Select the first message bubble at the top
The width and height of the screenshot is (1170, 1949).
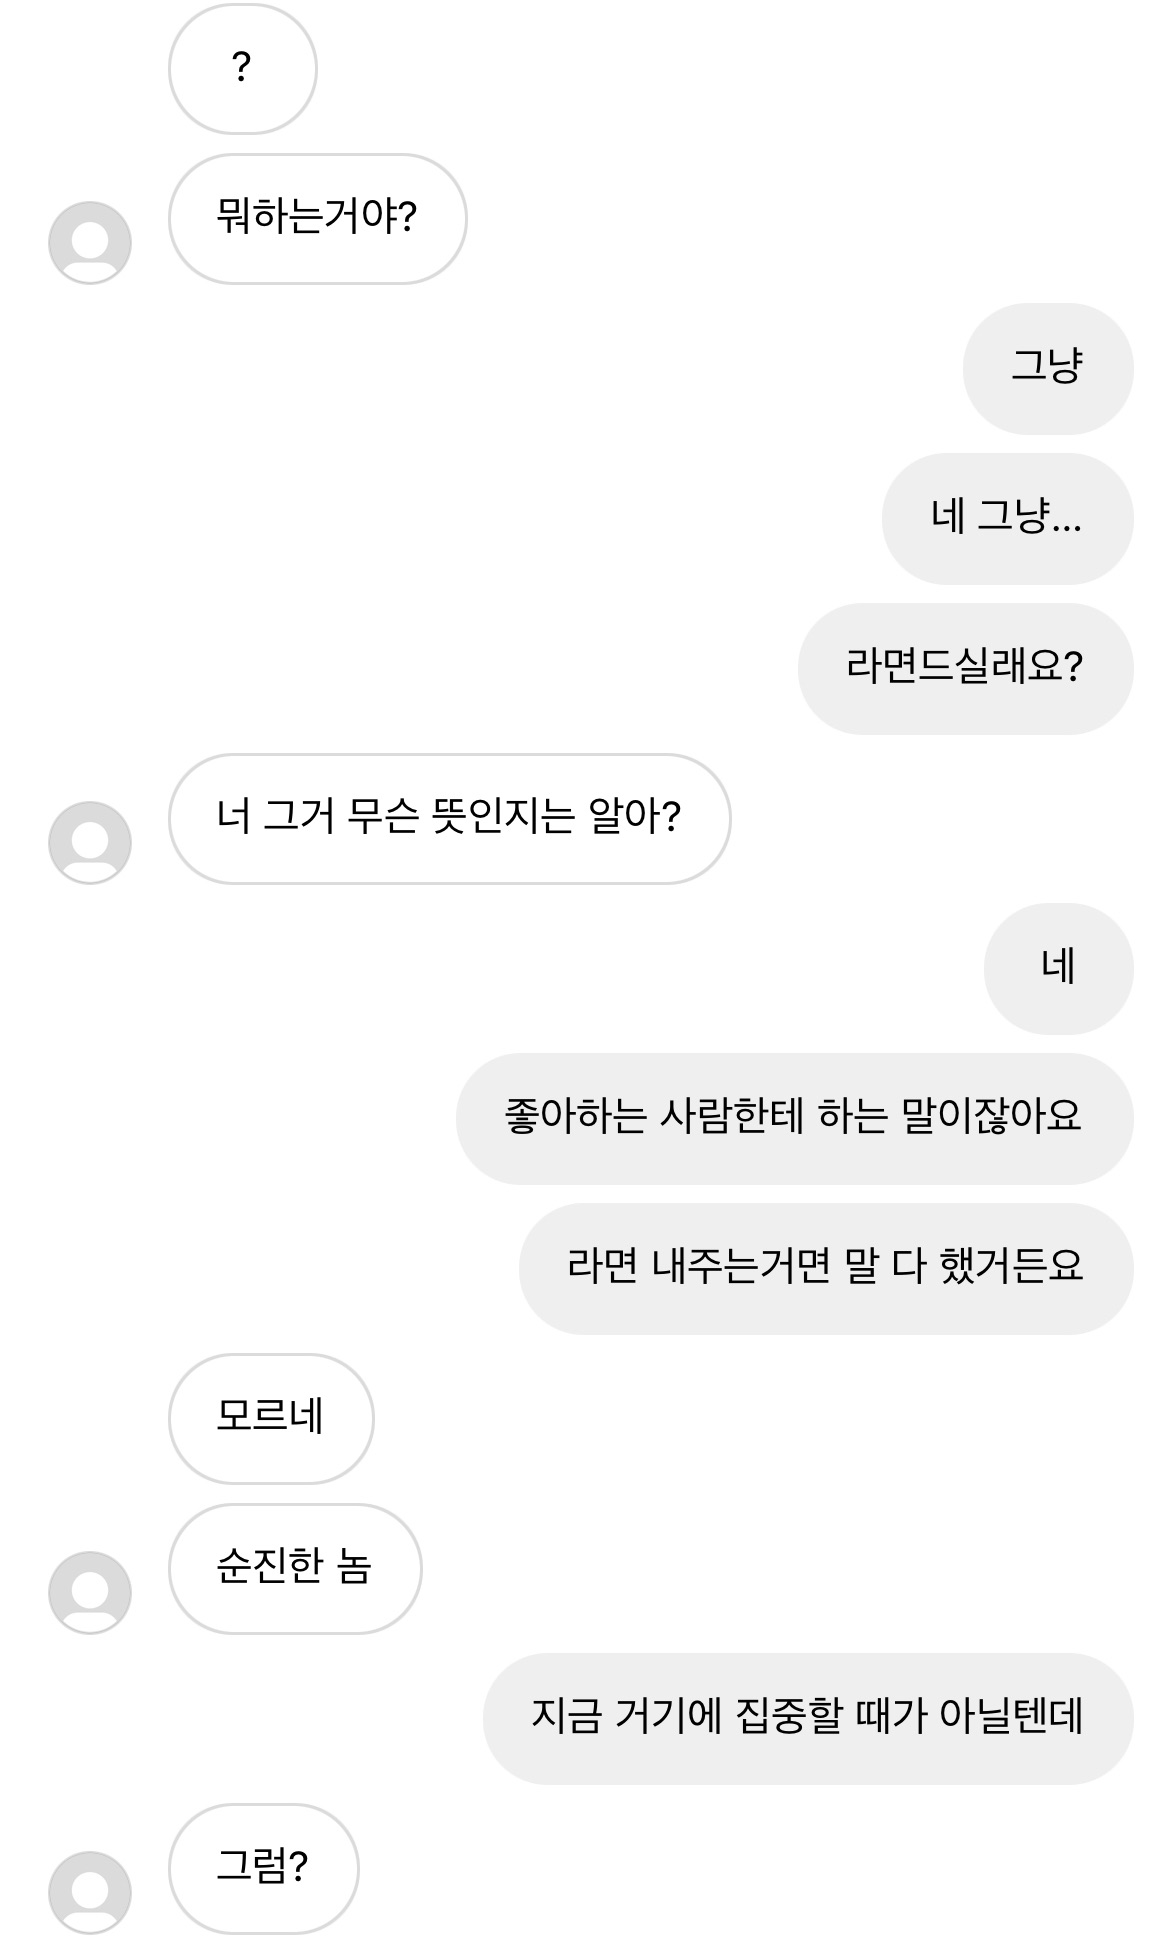(x=242, y=69)
